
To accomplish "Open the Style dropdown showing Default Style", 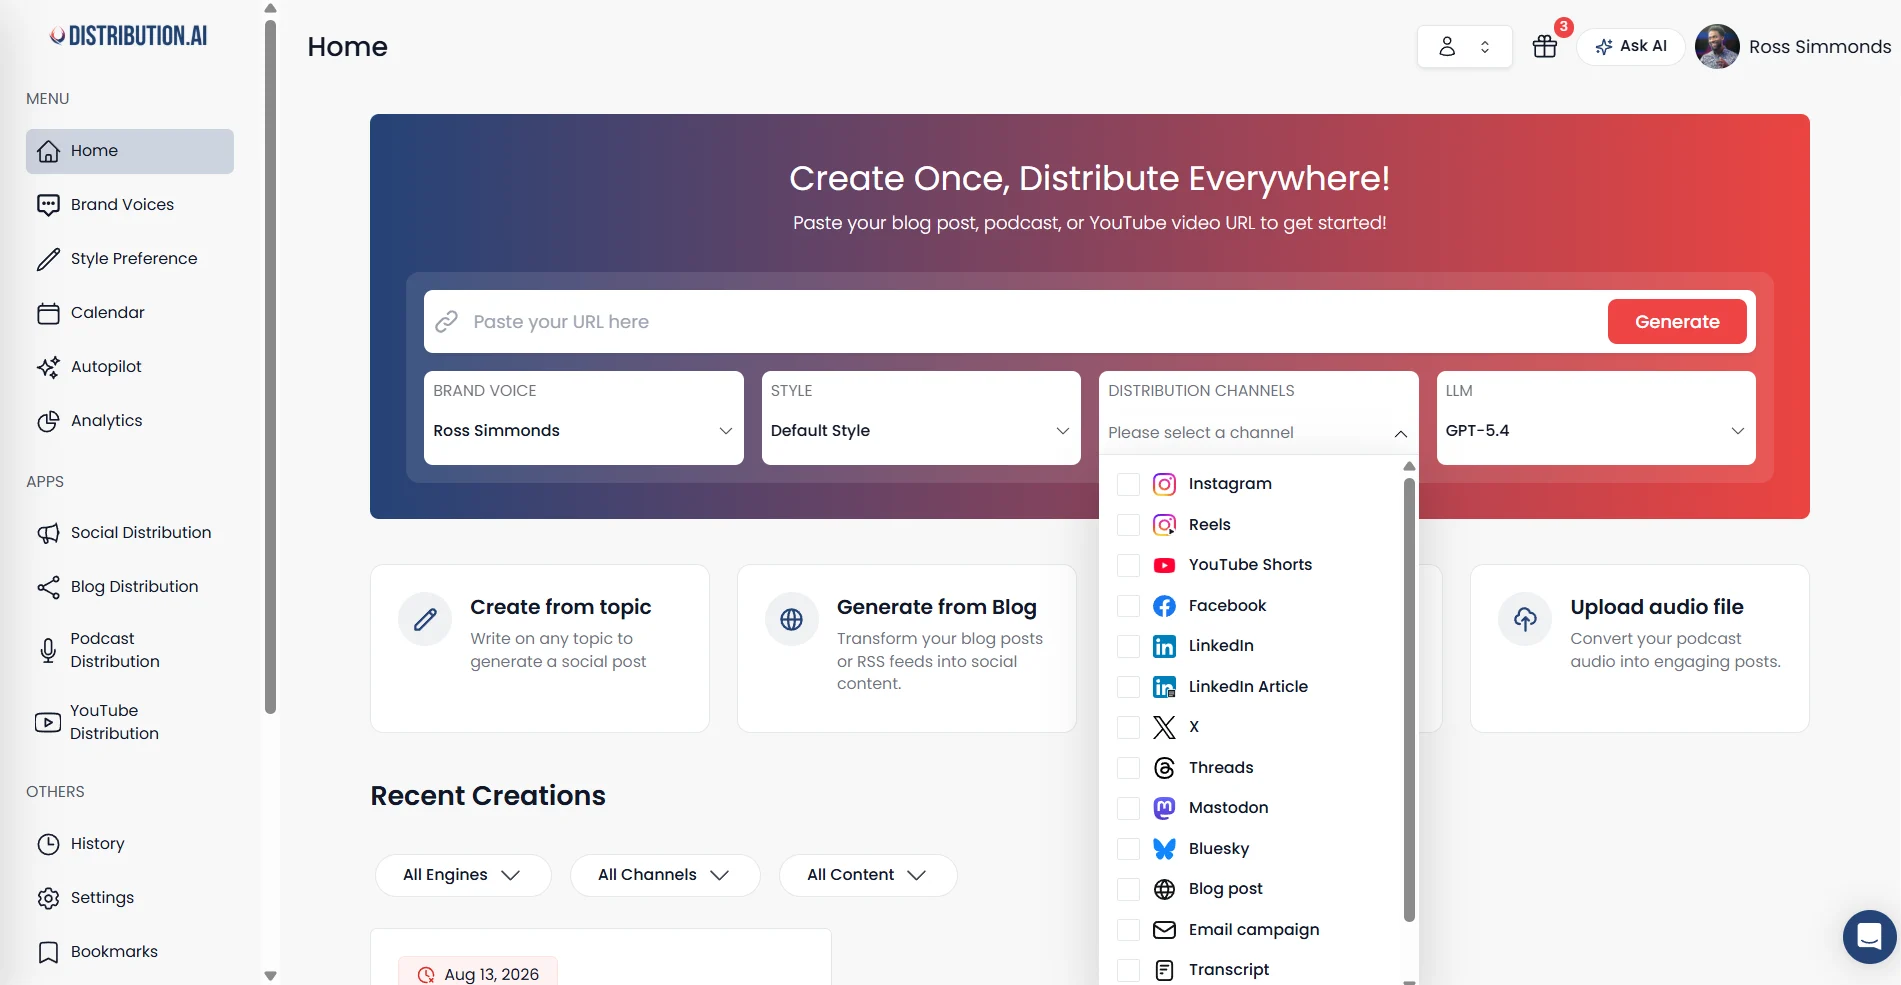I will pos(921,418).
